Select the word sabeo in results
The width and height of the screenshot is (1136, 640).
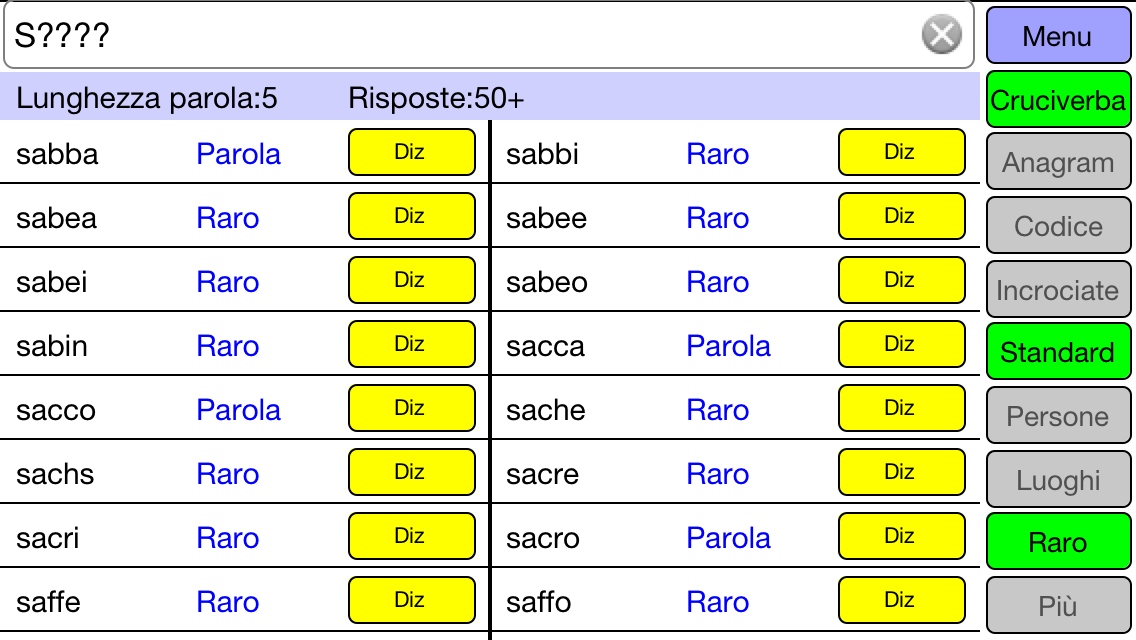(x=546, y=282)
